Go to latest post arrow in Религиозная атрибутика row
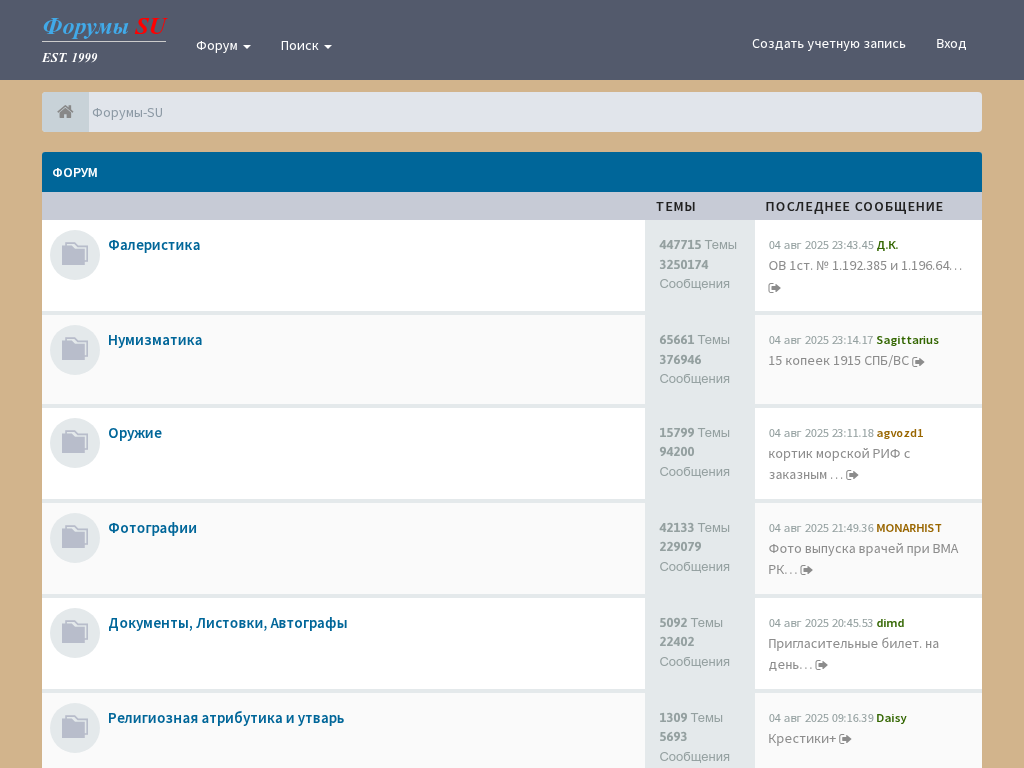The width and height of the screenshot is (1024, 768). [x=845, y=739]
